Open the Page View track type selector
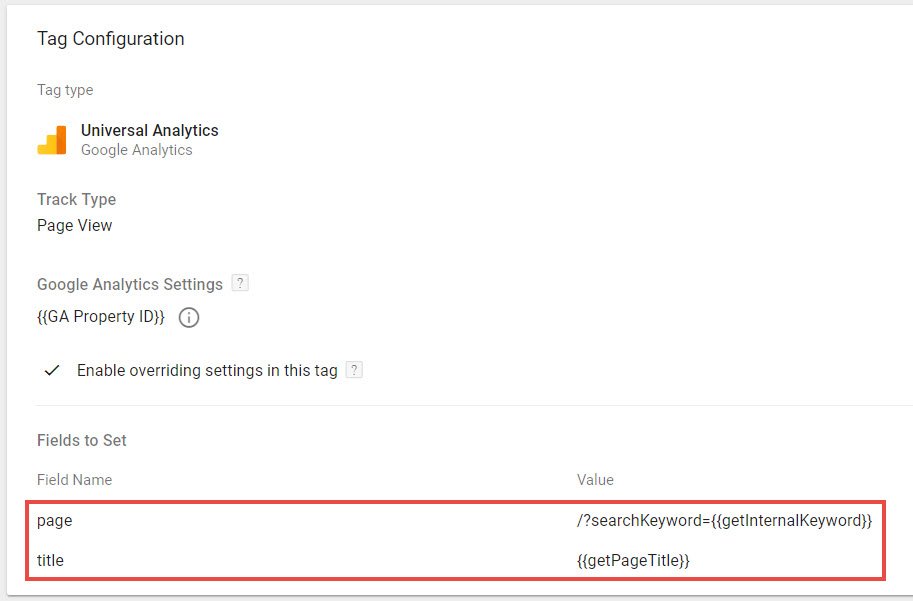Image resolution: width=913 pixels, height=601 pixels. pyautogui.click(x=75, y=226)
